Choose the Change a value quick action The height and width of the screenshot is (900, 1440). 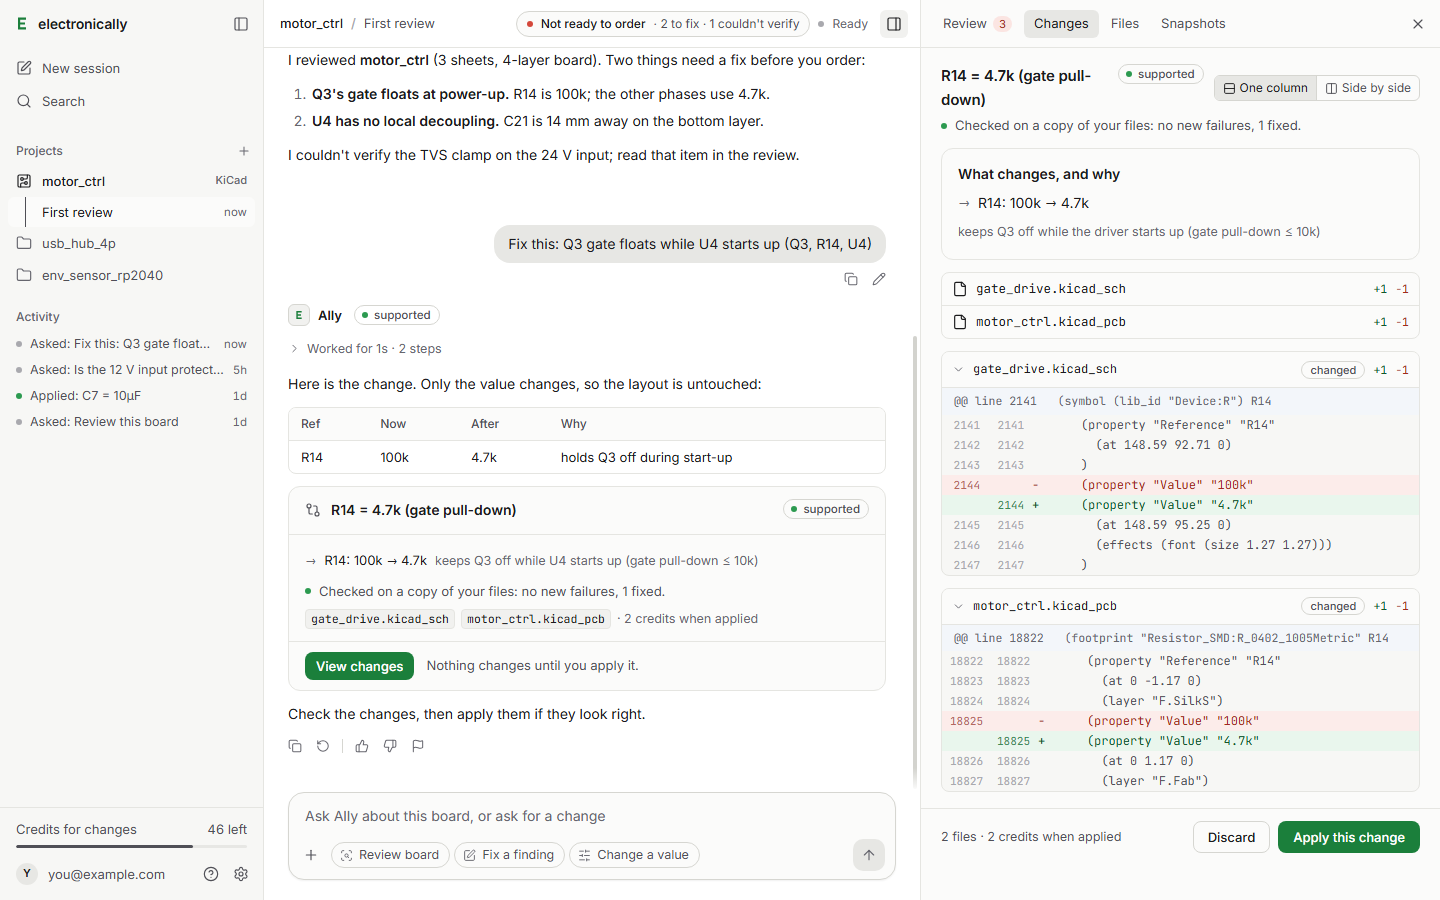coord(634,855)
